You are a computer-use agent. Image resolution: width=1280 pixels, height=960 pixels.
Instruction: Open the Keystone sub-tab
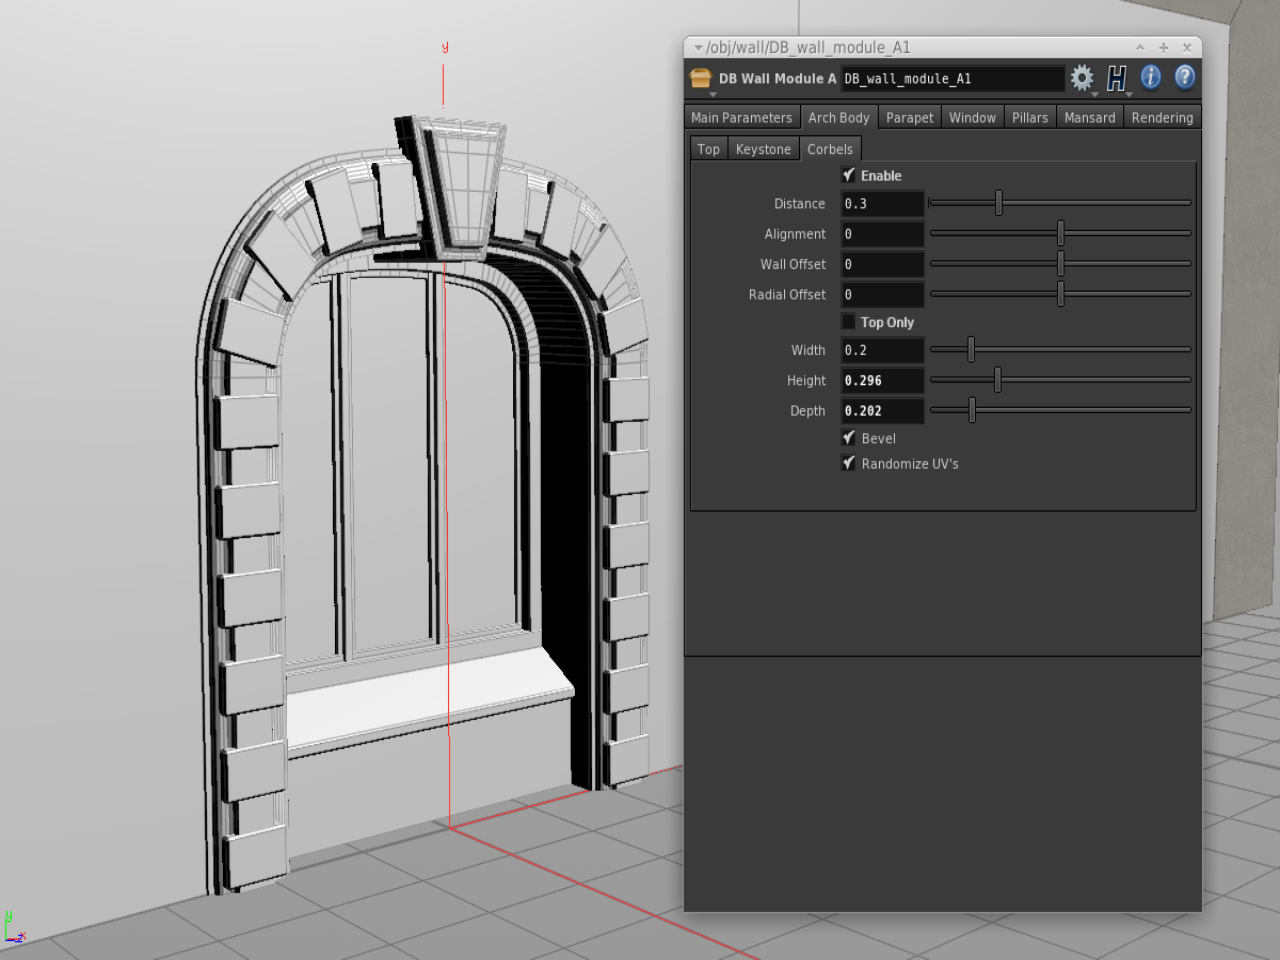pyautogui.click(x=763, y=149)
